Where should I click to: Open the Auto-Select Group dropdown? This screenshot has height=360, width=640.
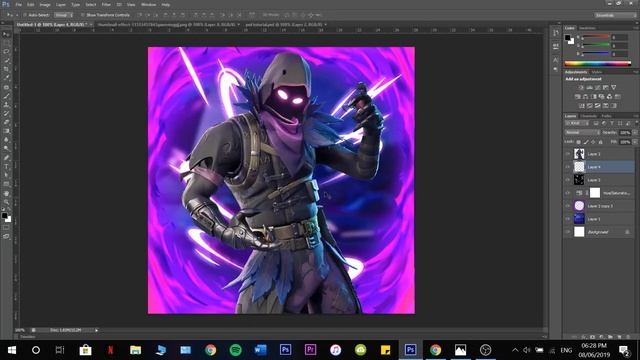pyautogui.click(x=63, y=15)
